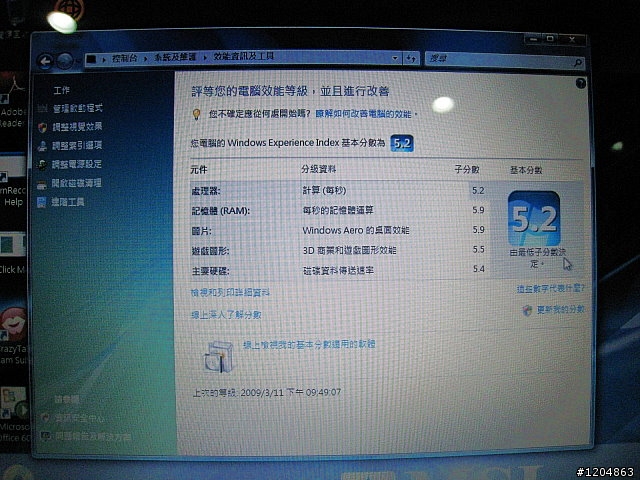
Task: Click the 元件 column header
Action: [199, 170]
